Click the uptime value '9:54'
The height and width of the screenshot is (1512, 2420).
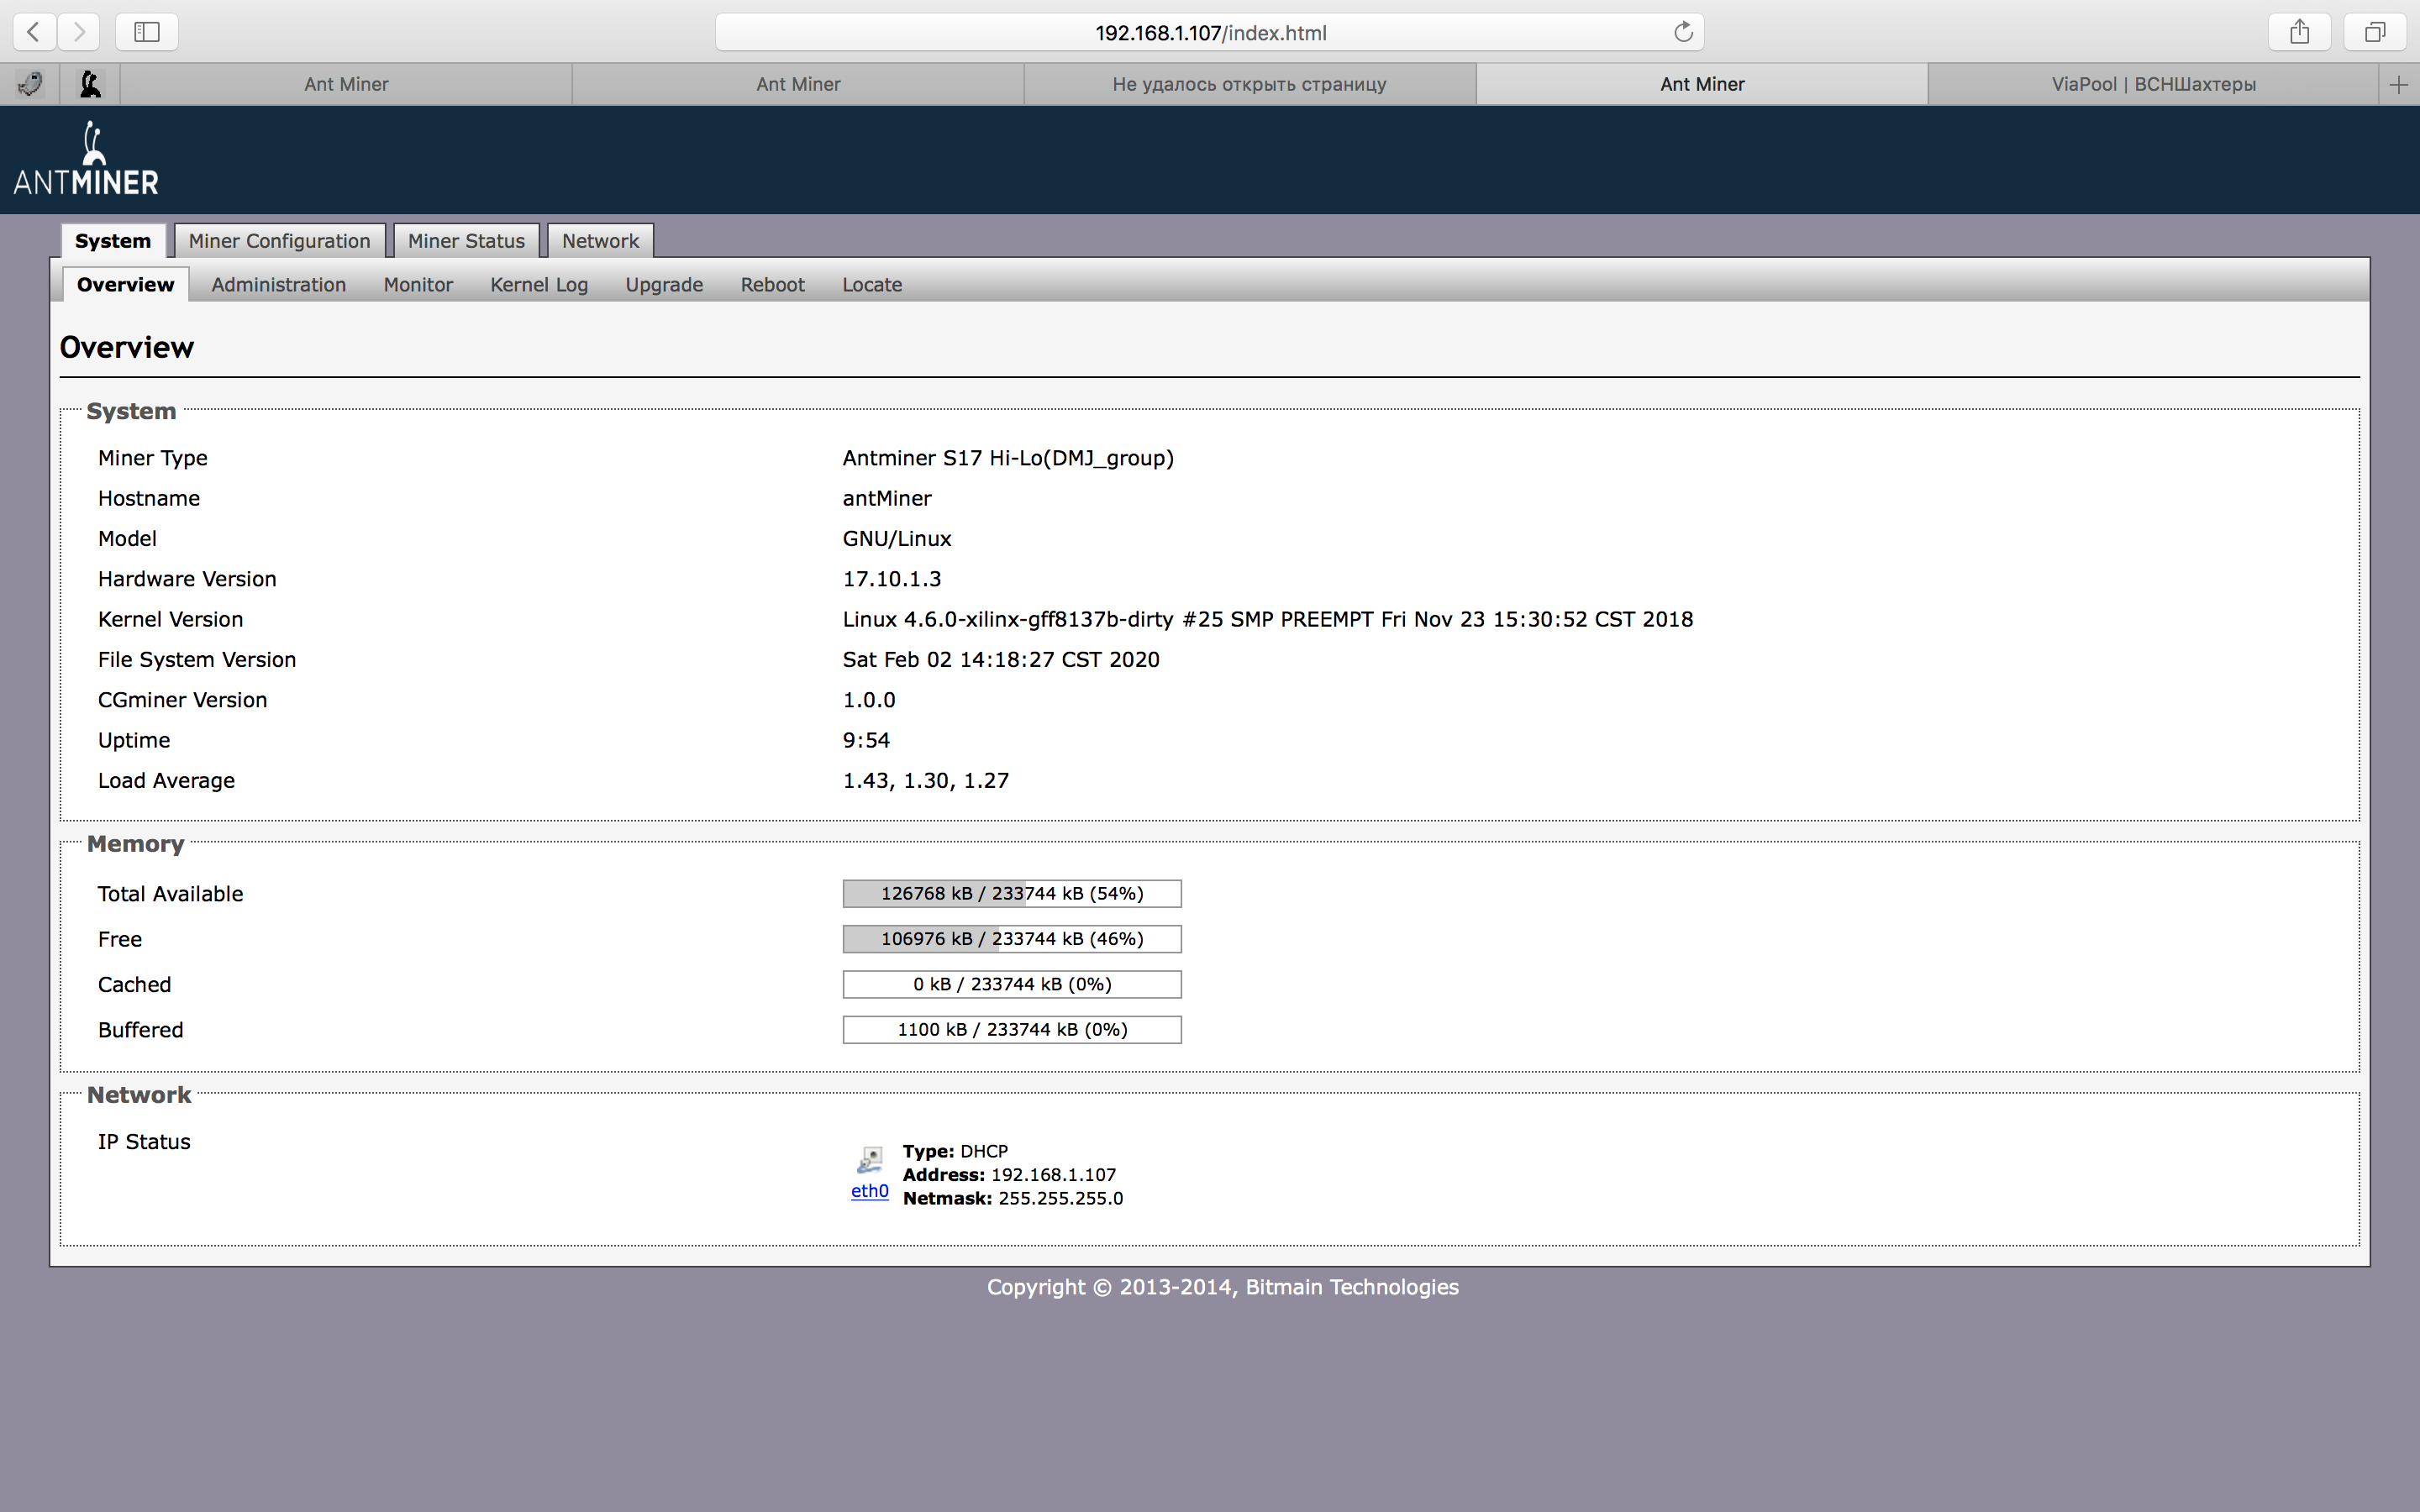866,740
